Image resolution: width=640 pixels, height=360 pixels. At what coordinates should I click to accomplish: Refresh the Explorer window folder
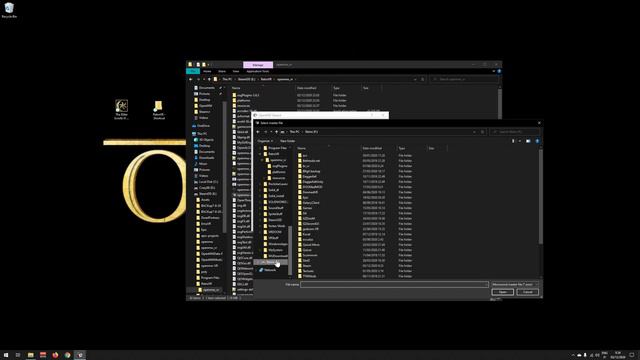(x=423, y=79)
